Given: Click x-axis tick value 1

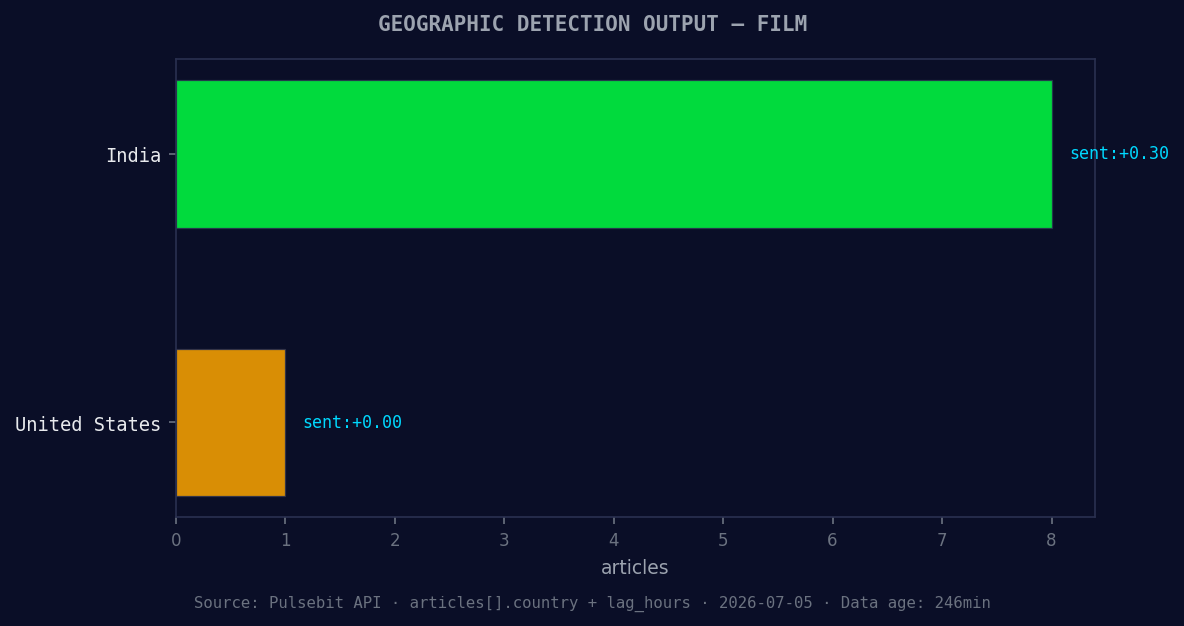Looking at the screenshot, I should 285,540.
